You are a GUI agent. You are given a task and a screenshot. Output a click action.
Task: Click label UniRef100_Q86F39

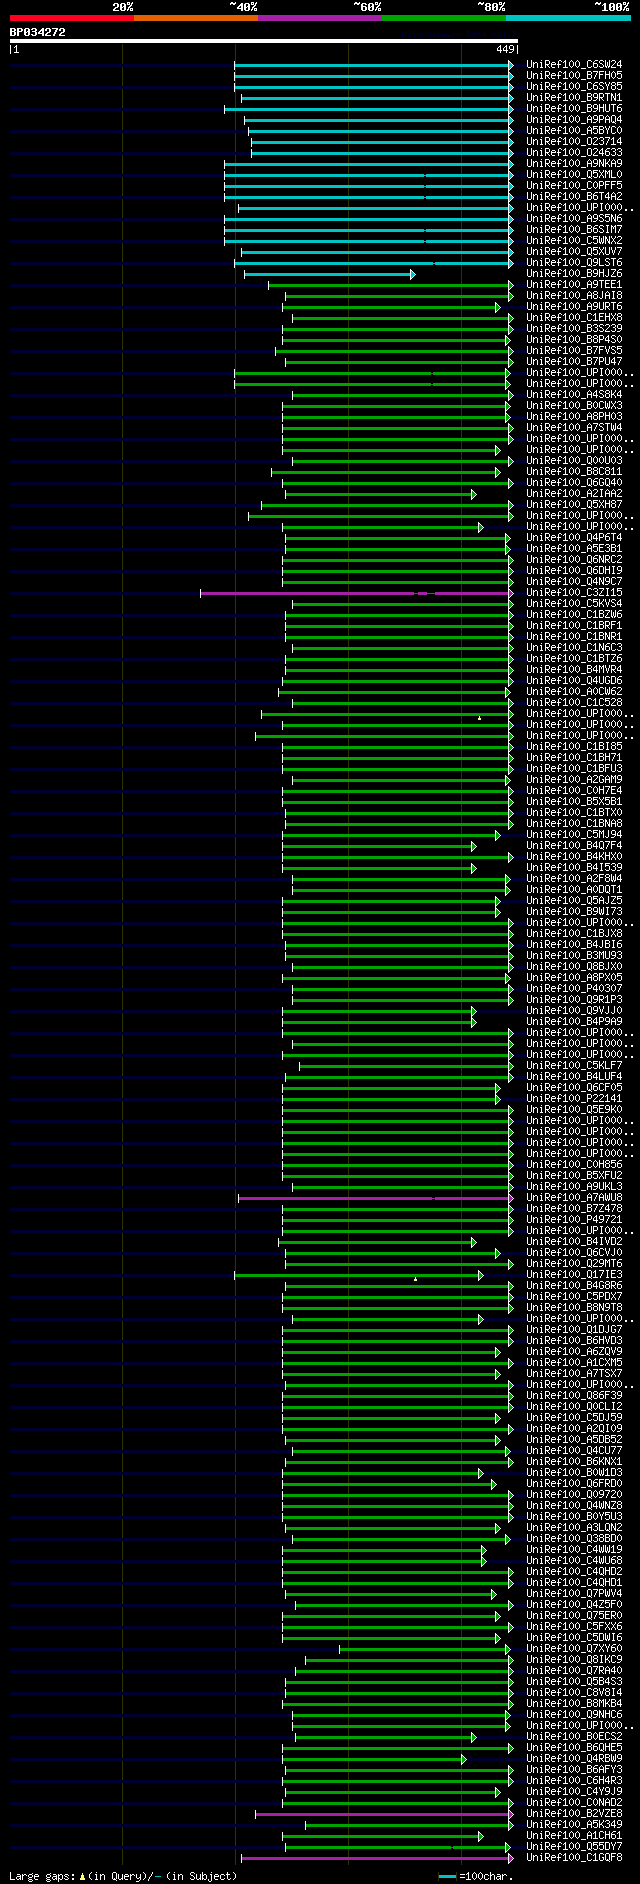[x=574, y=1396]
